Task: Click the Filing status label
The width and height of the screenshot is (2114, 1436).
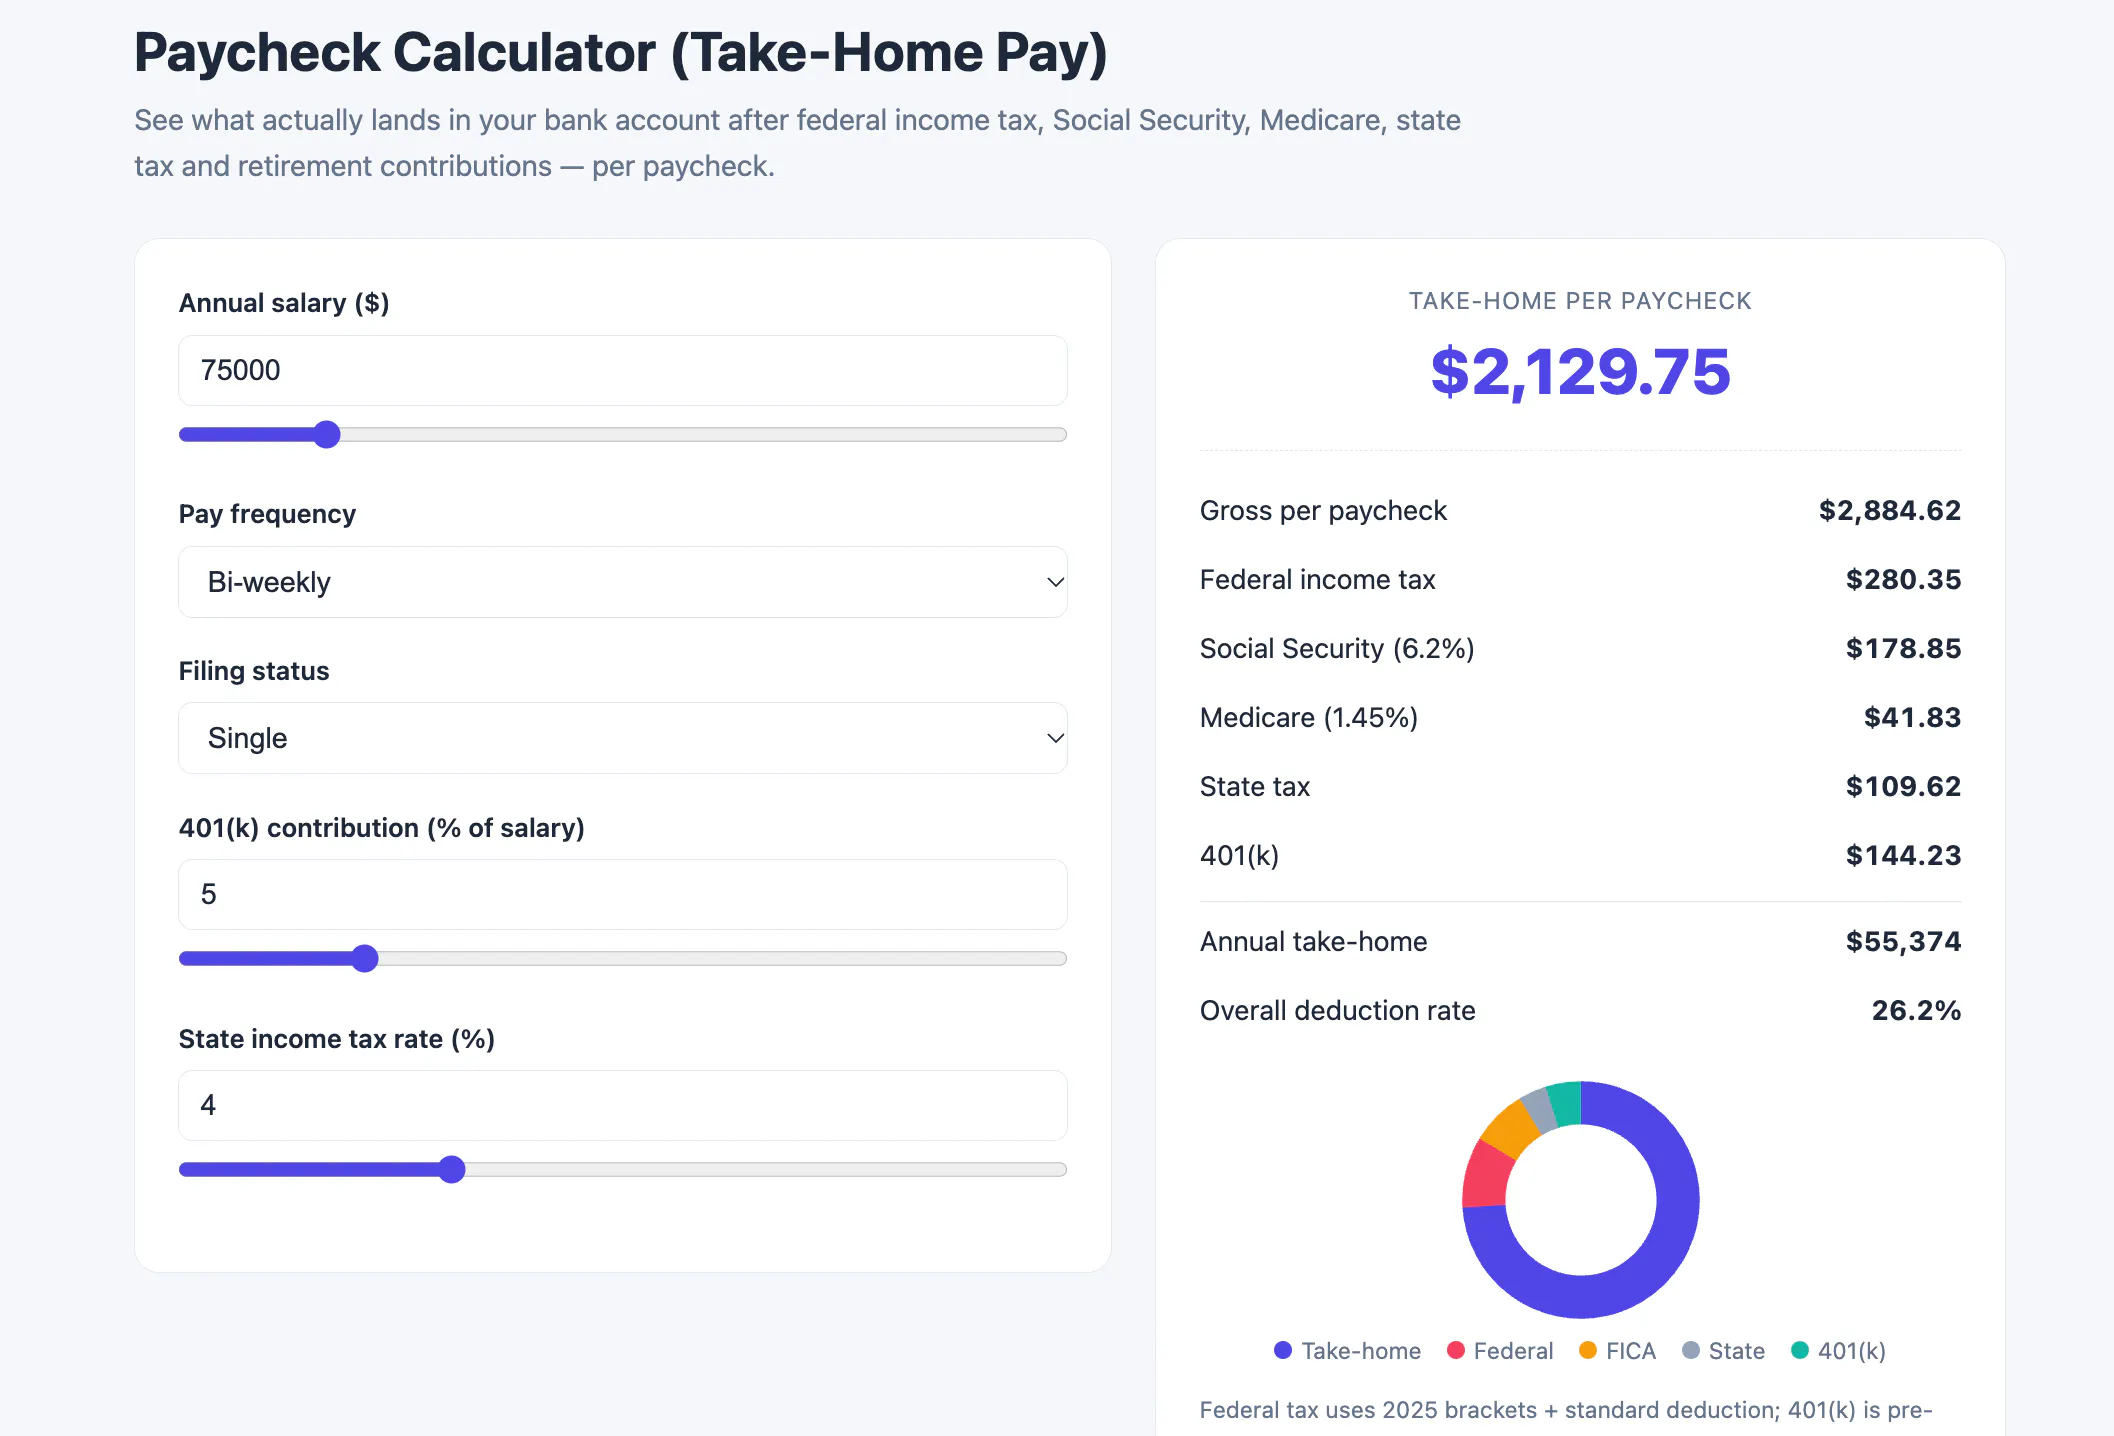Action: [x=254, y=671]
